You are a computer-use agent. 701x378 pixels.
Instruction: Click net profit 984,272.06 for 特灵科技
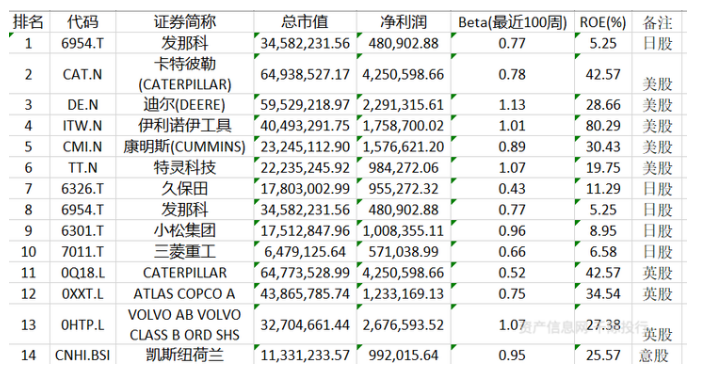pos(403,168)
